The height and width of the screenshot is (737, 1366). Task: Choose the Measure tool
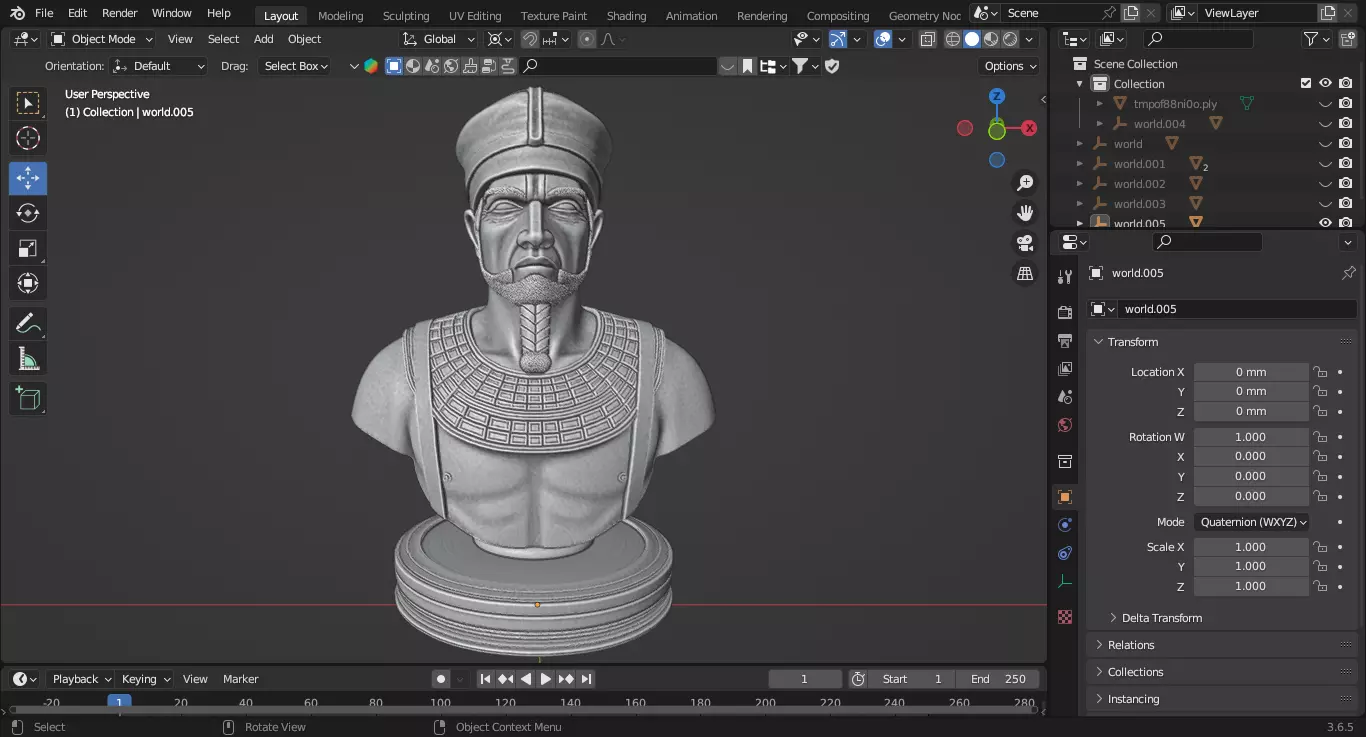28,358
